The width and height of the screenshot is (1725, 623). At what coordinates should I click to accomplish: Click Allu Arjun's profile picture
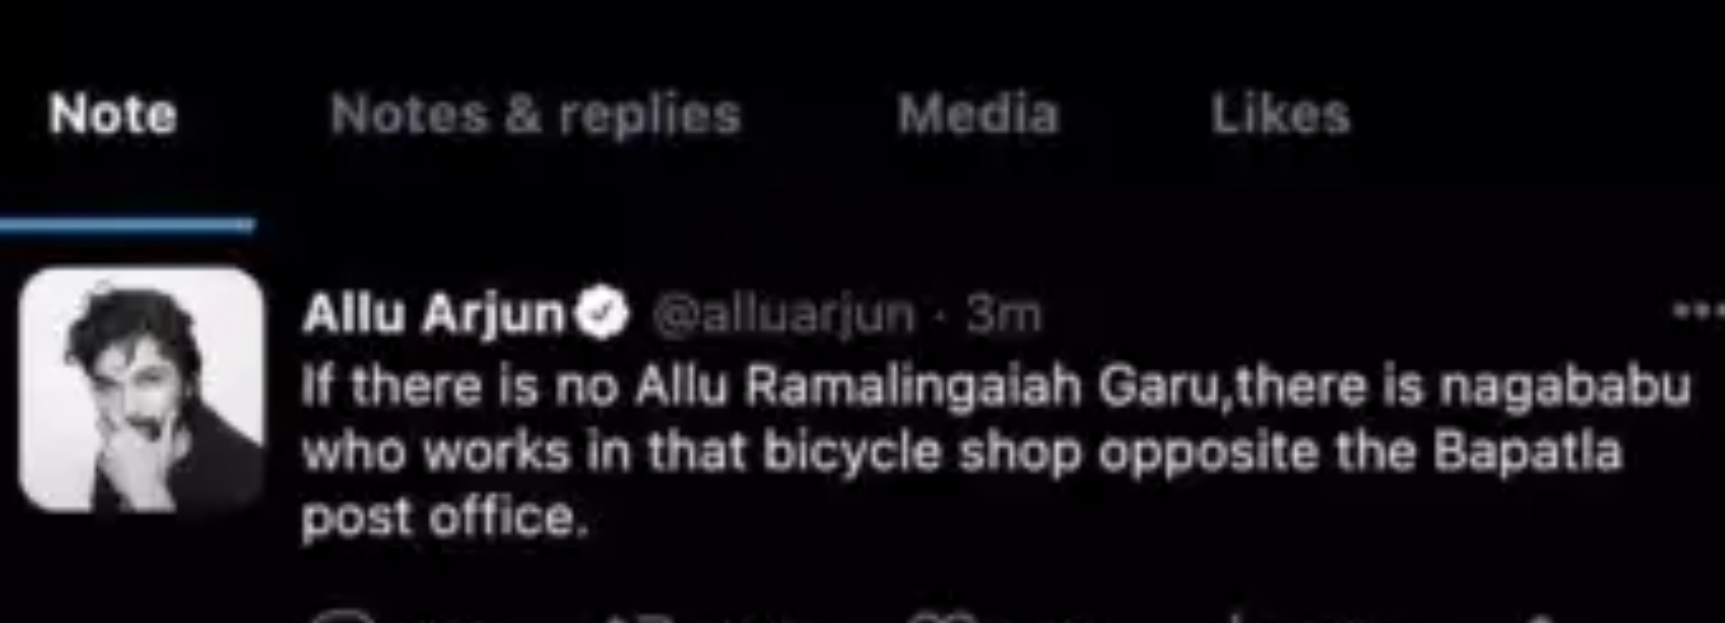(141, 390)
